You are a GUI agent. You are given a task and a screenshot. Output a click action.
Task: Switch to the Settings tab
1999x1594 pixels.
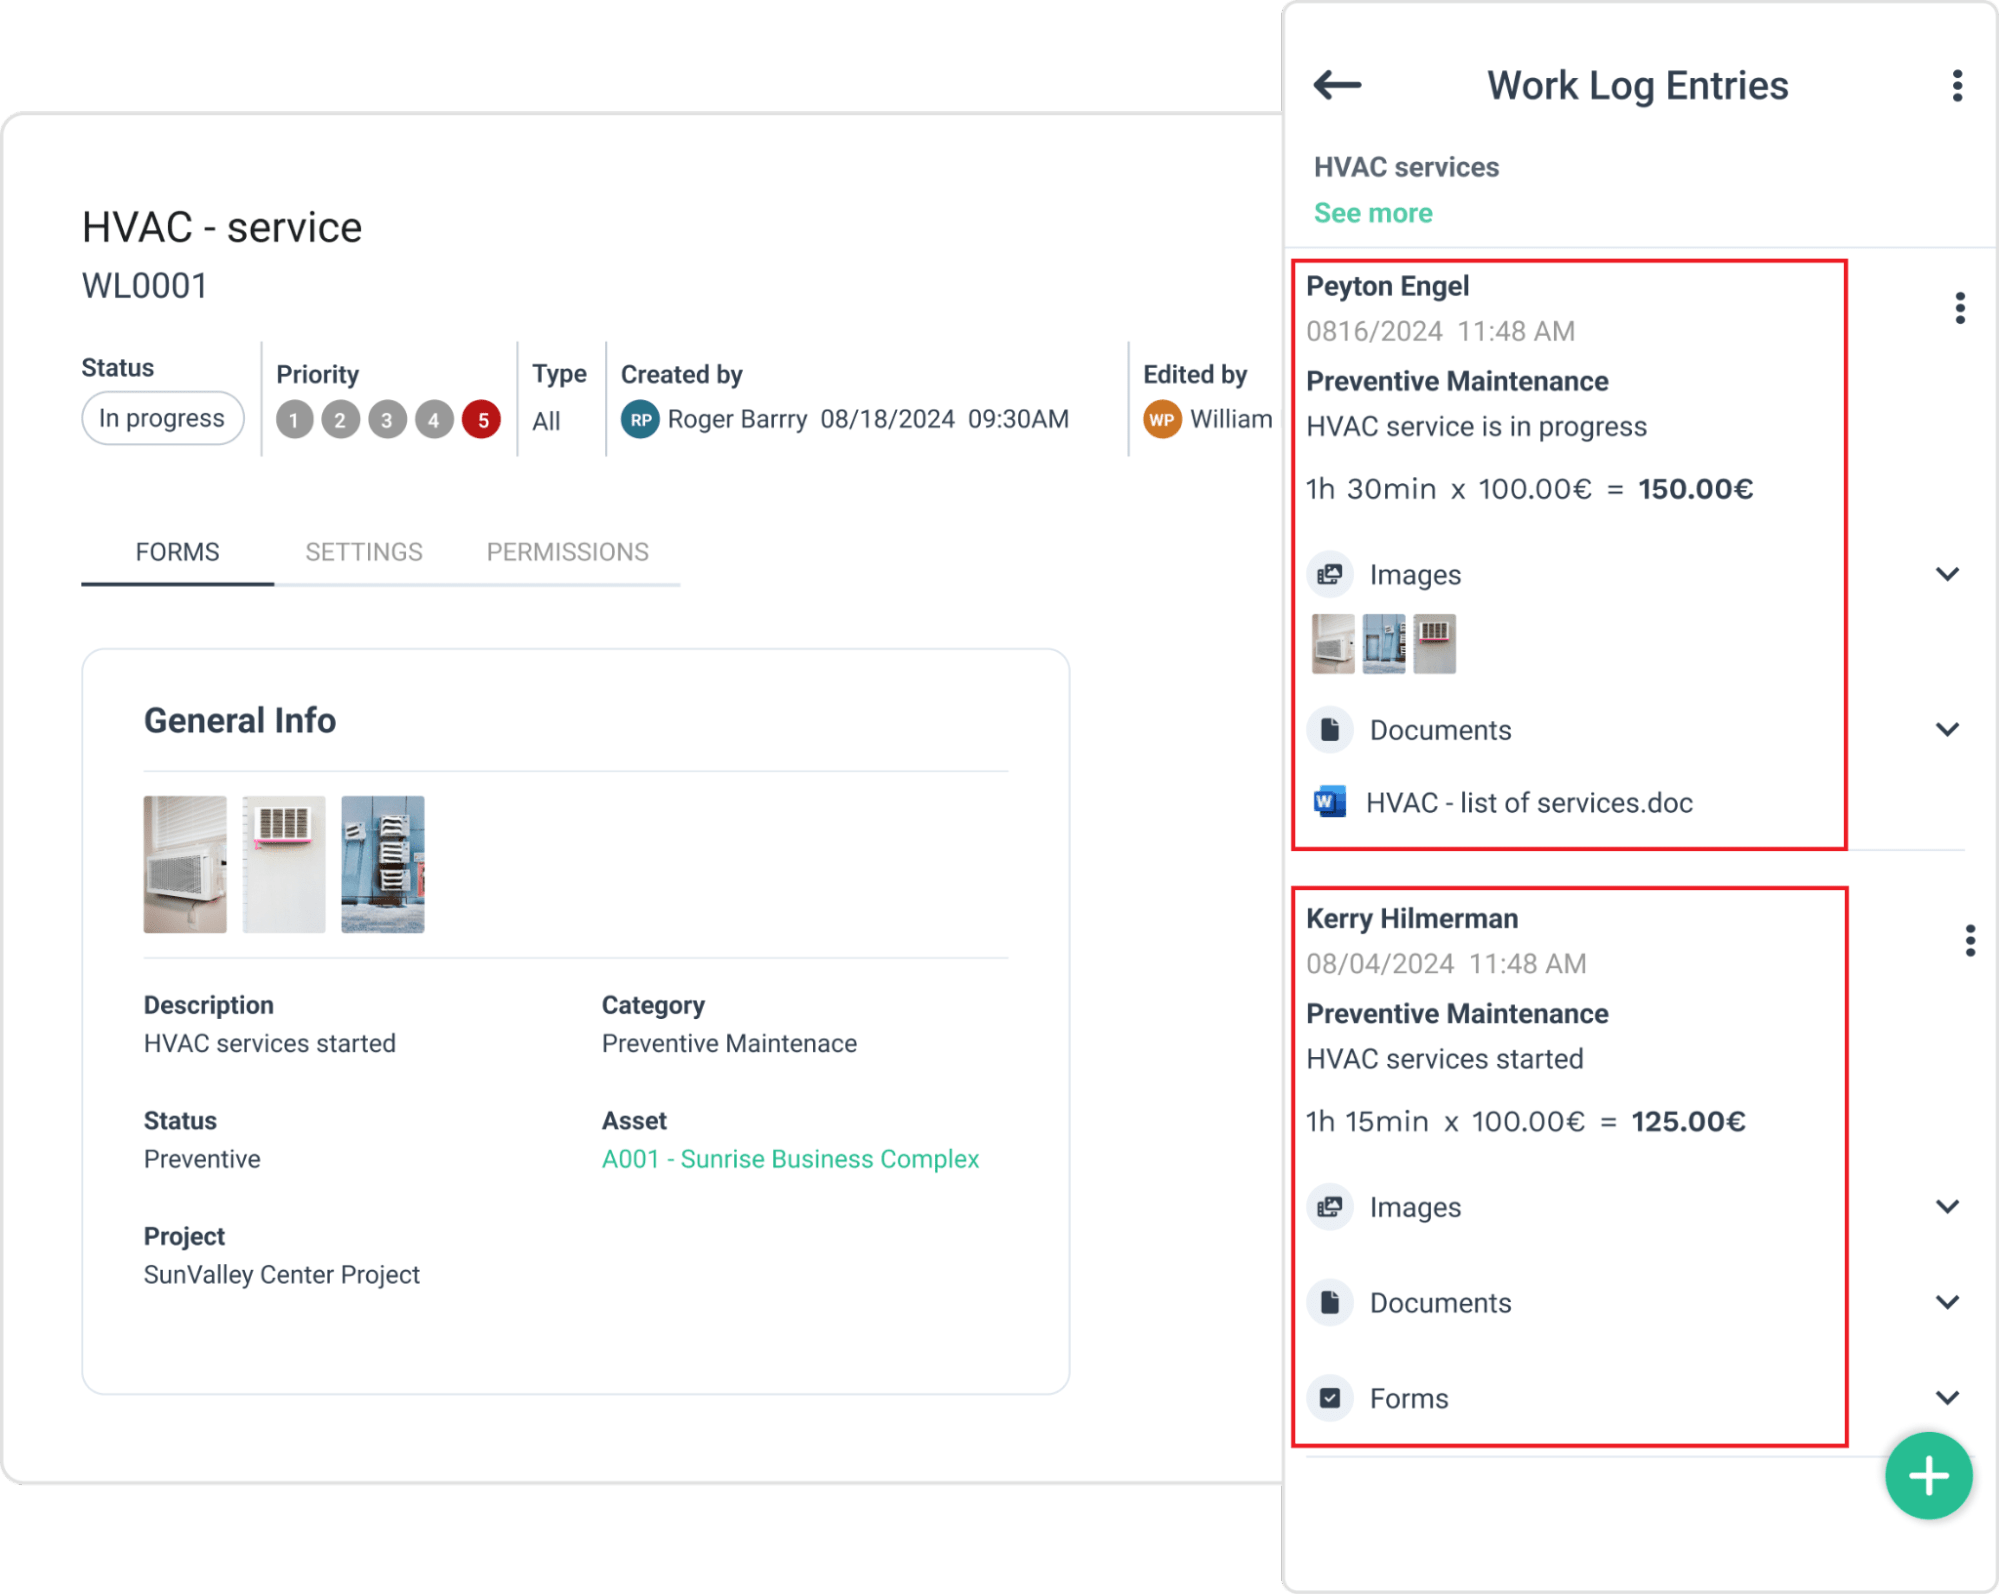[x=364, y=551]
